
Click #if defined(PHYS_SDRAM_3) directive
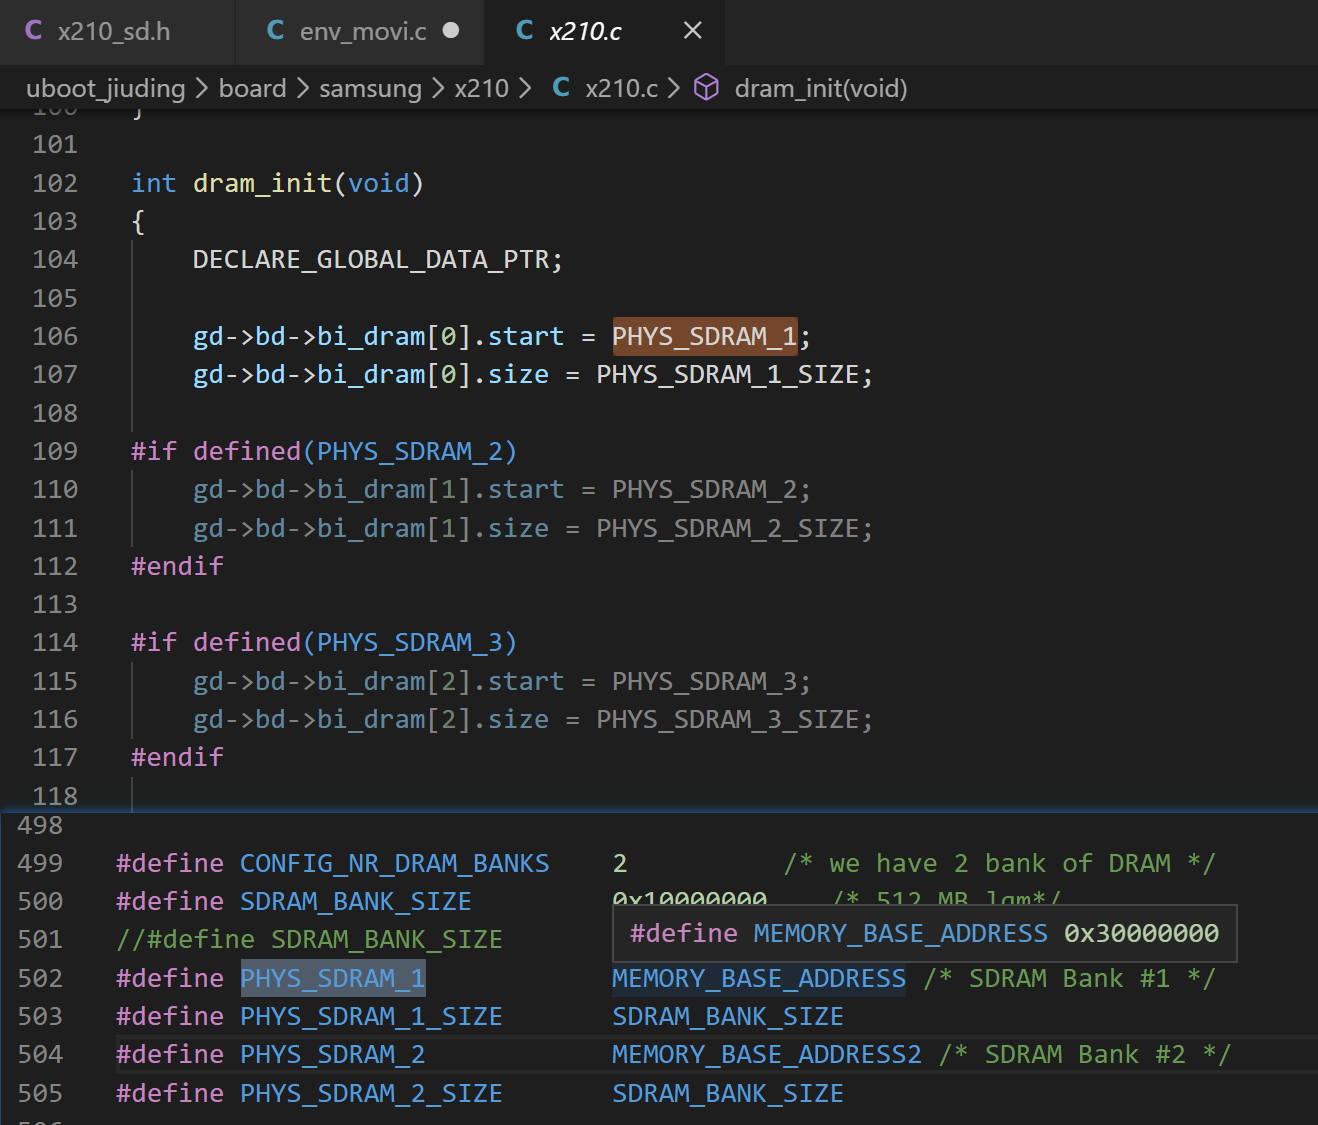point(324,642)
